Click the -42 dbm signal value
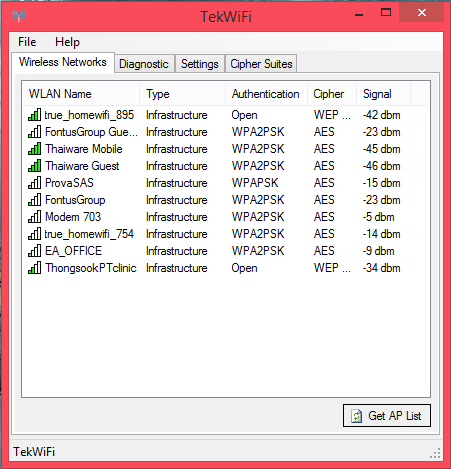 (382, 115)
